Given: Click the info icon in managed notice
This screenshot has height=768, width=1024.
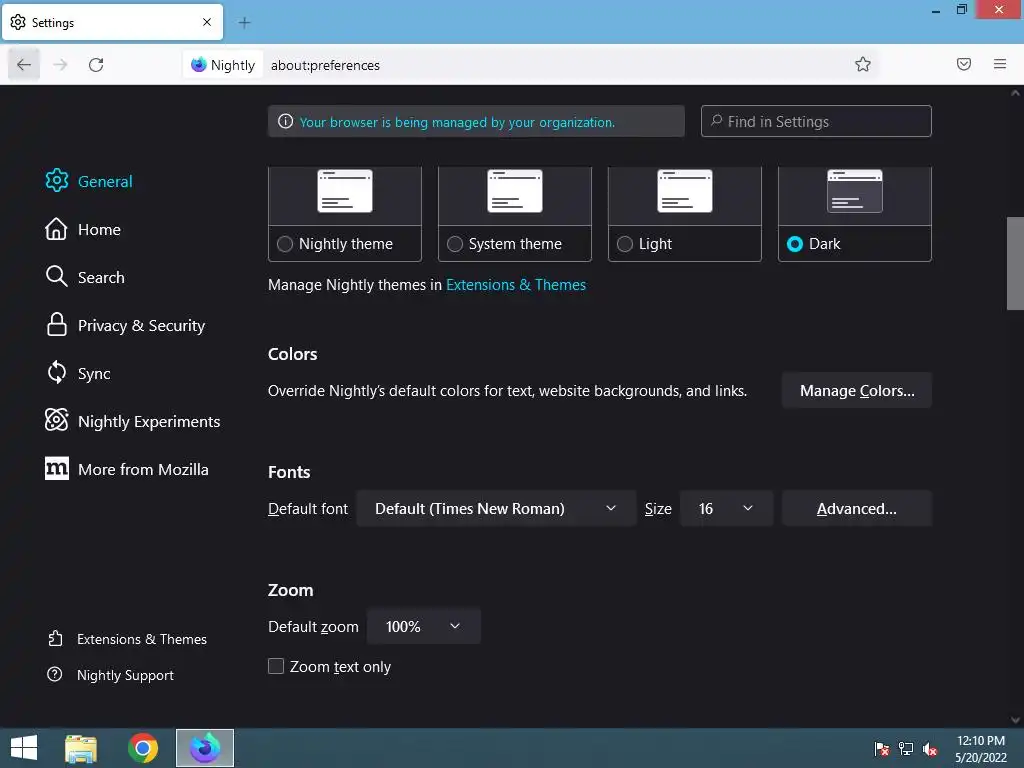Looking at the screenshot, I should tap(285, 121).
